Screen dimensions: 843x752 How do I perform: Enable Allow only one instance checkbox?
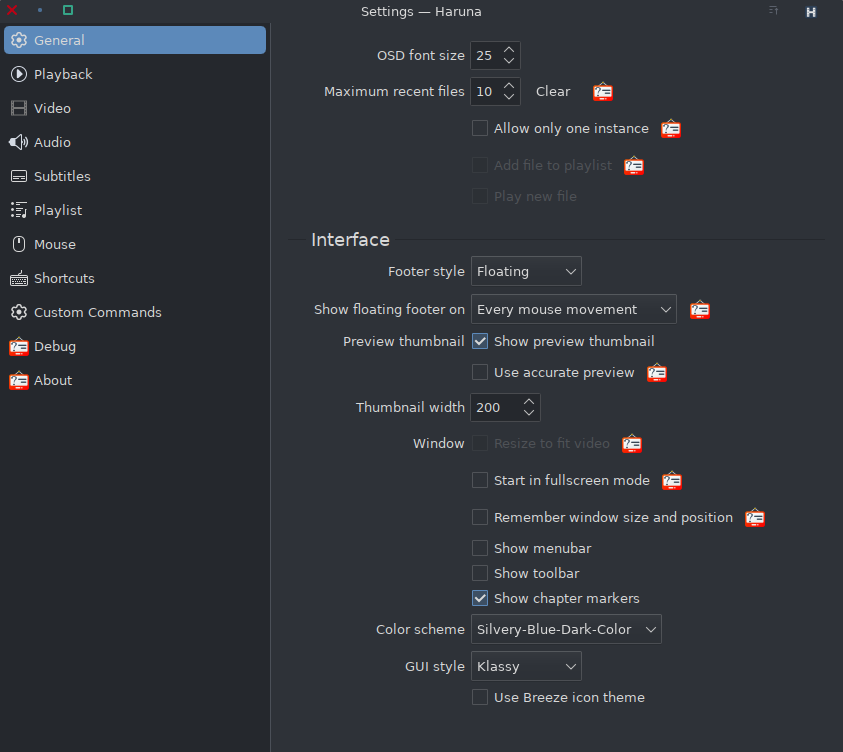pos(480,128)
